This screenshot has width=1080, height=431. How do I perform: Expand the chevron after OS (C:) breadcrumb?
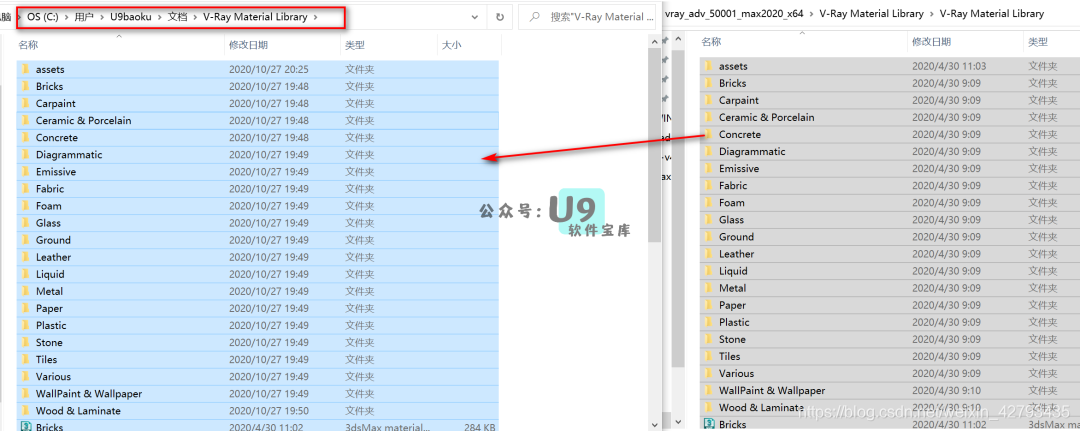[x=67, y=17]
